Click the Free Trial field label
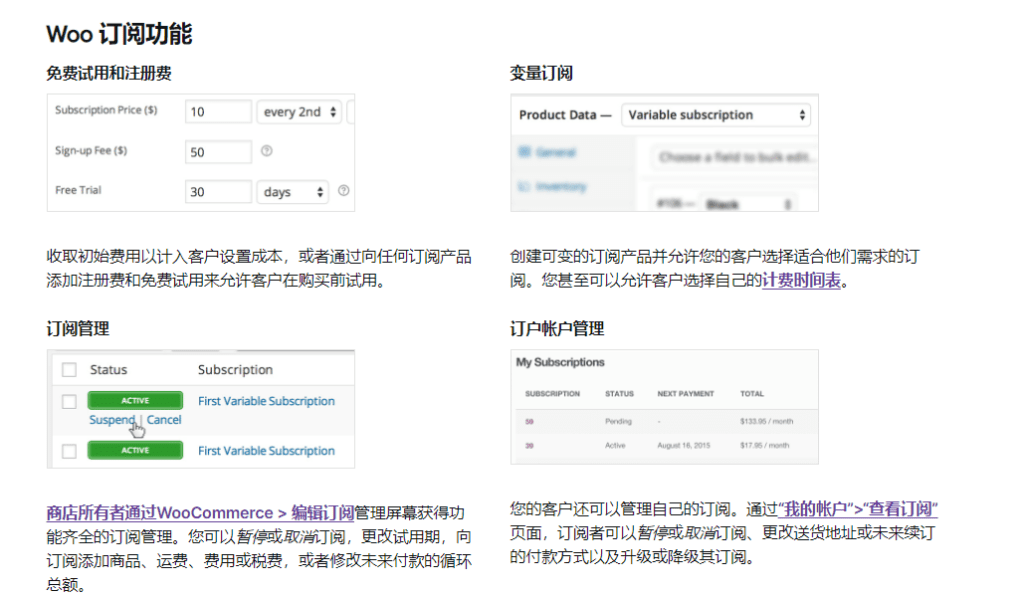 (x=78, y=190)
